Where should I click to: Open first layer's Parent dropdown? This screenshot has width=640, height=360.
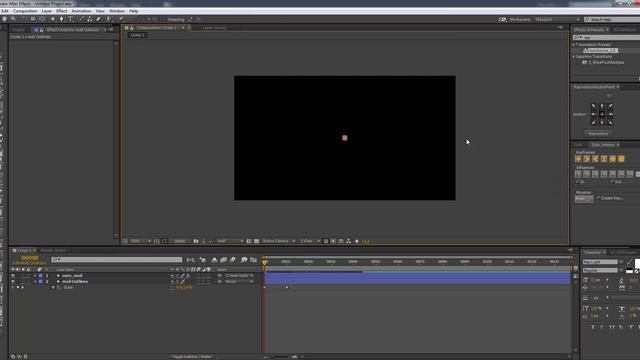pos(239,276)
